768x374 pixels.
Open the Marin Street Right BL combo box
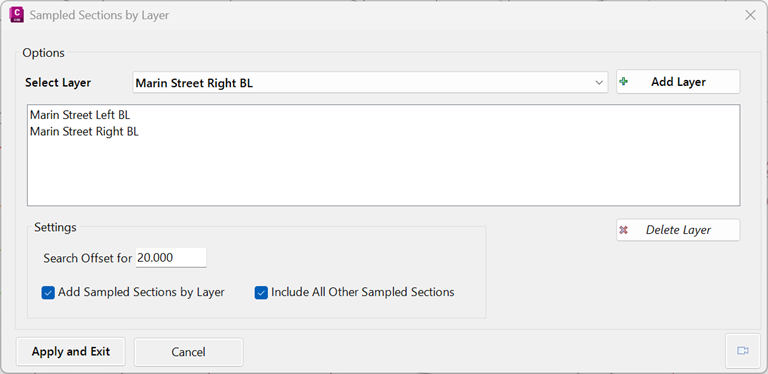pos(370,83)
